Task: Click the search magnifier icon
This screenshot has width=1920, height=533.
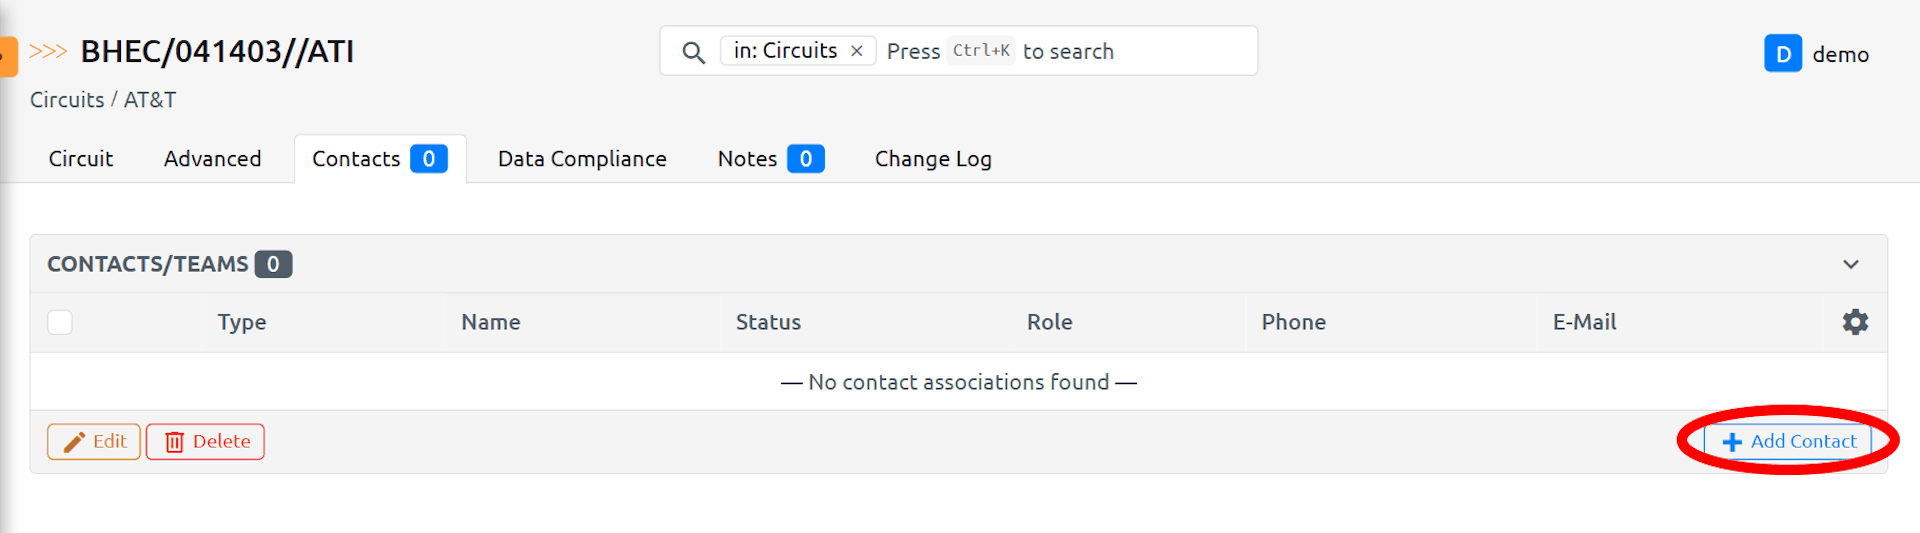Action: click(693, 52)
